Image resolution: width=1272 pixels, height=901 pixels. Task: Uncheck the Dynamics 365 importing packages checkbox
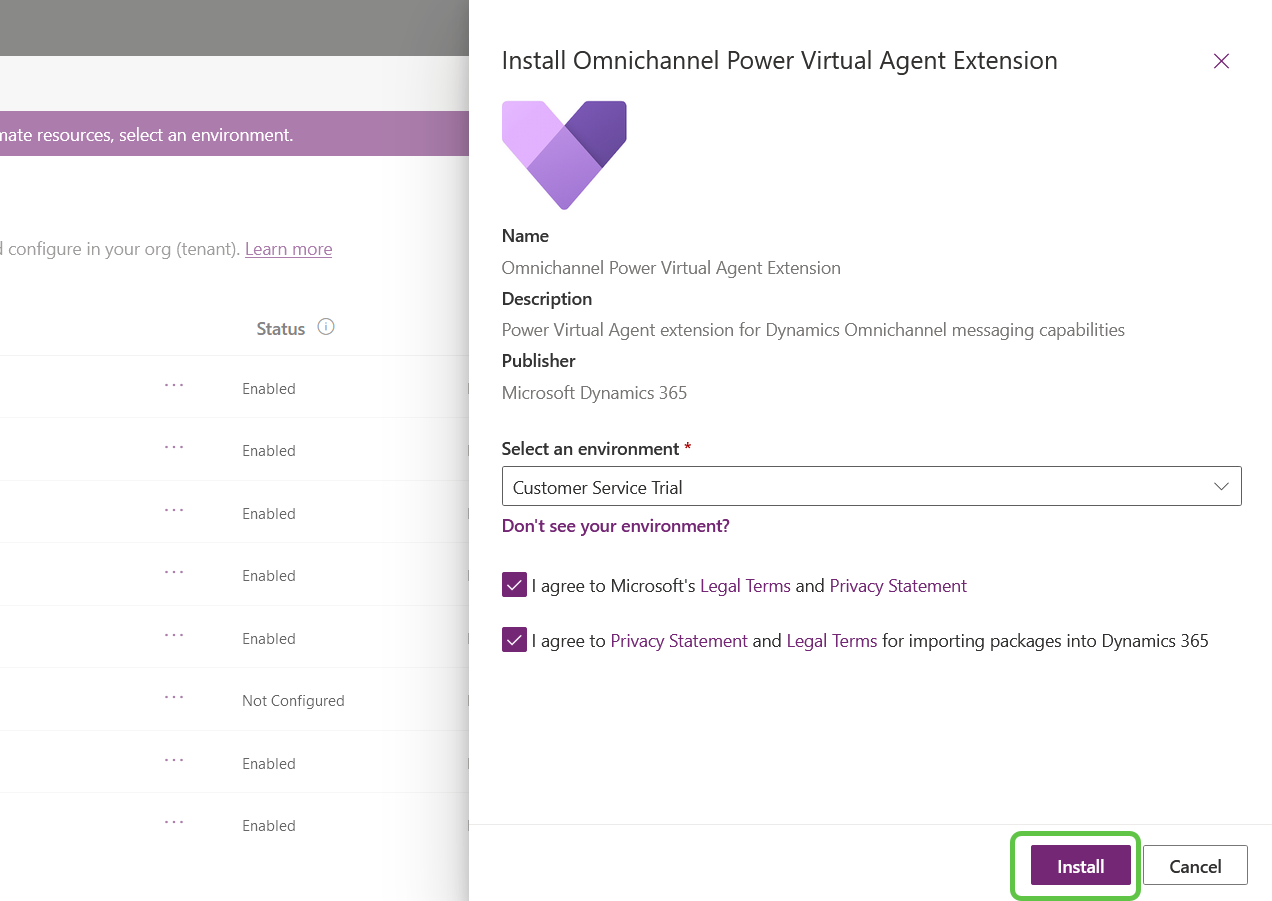514,640
